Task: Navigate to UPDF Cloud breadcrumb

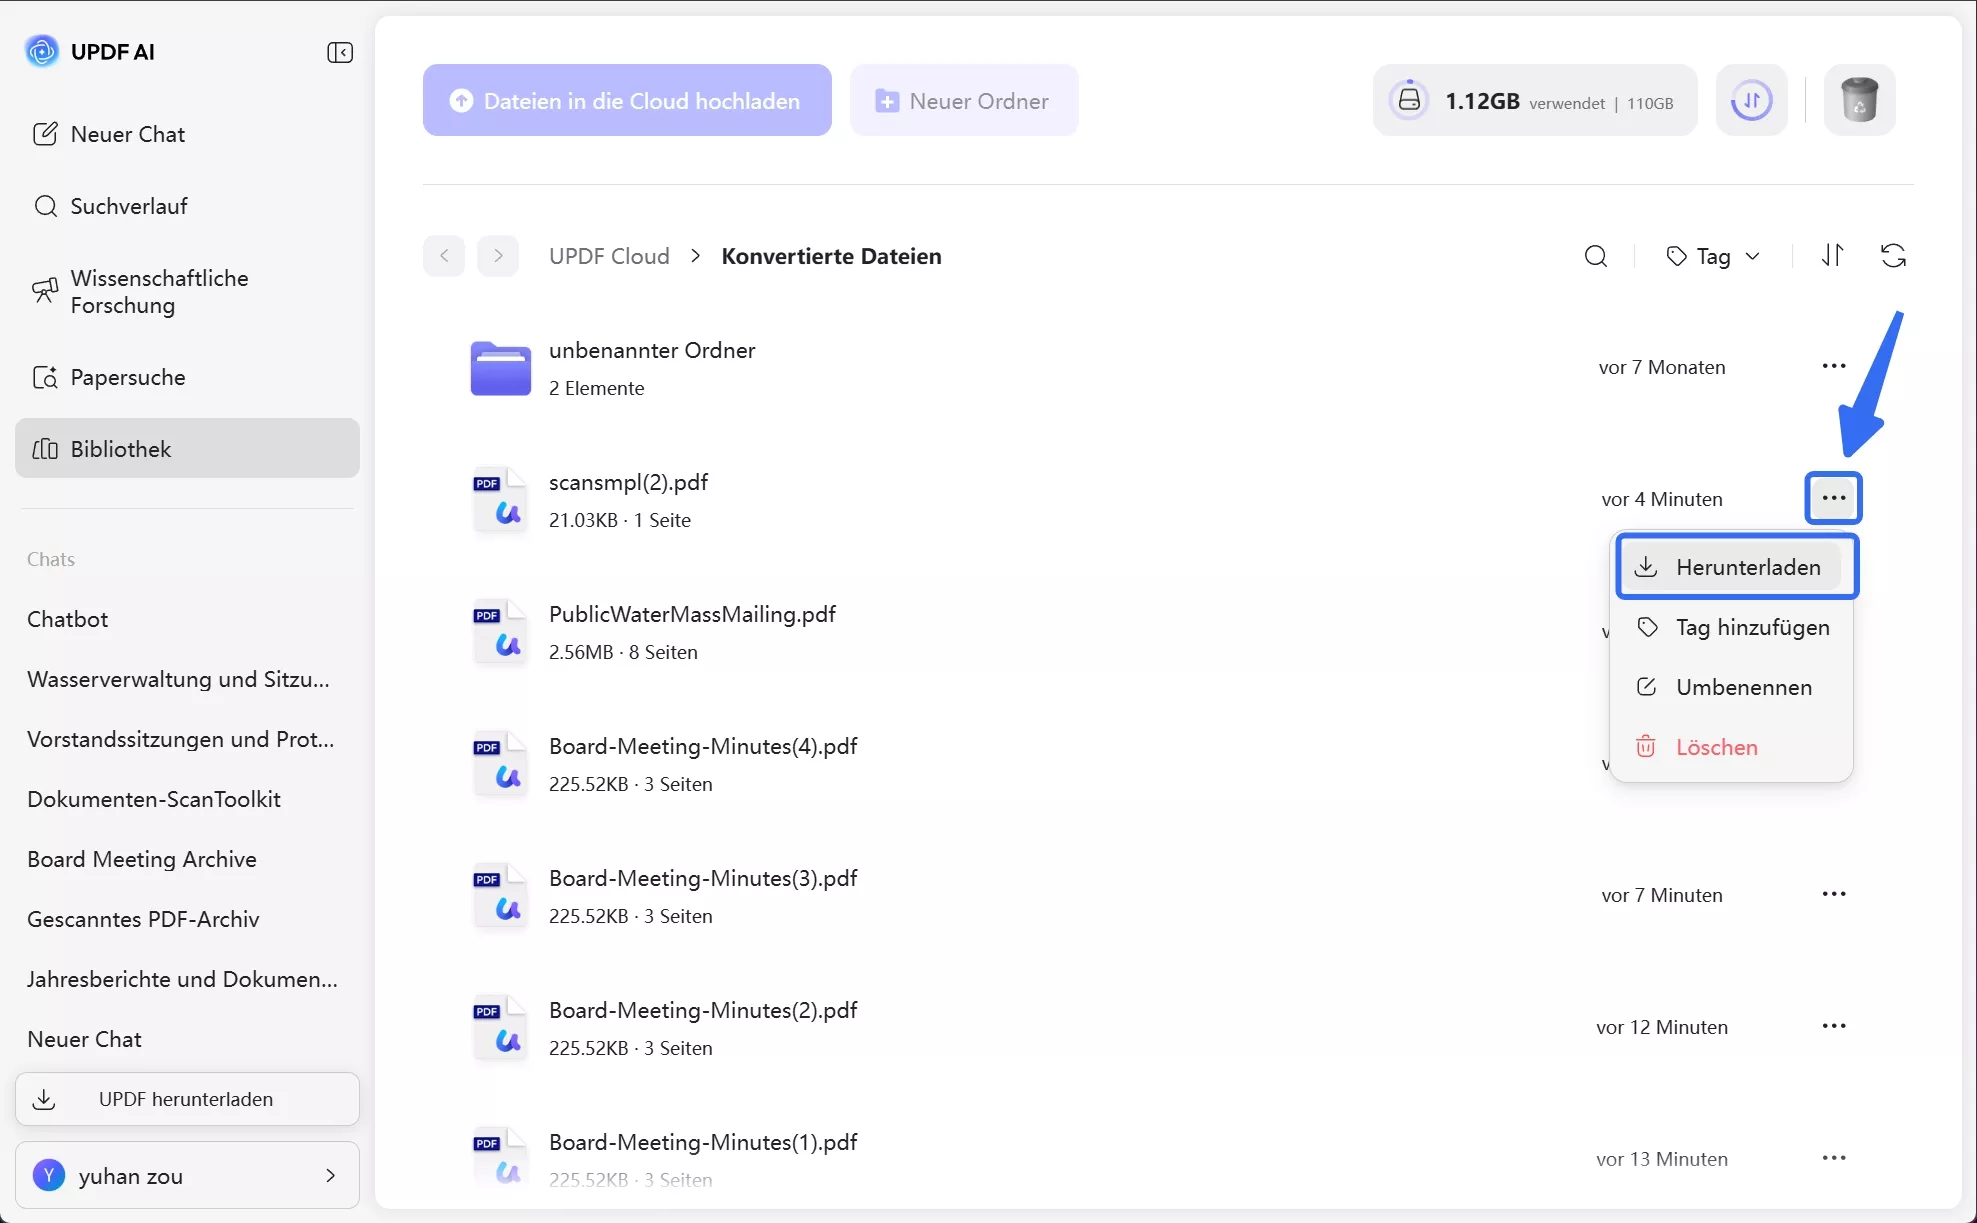Action: [609, 256]
